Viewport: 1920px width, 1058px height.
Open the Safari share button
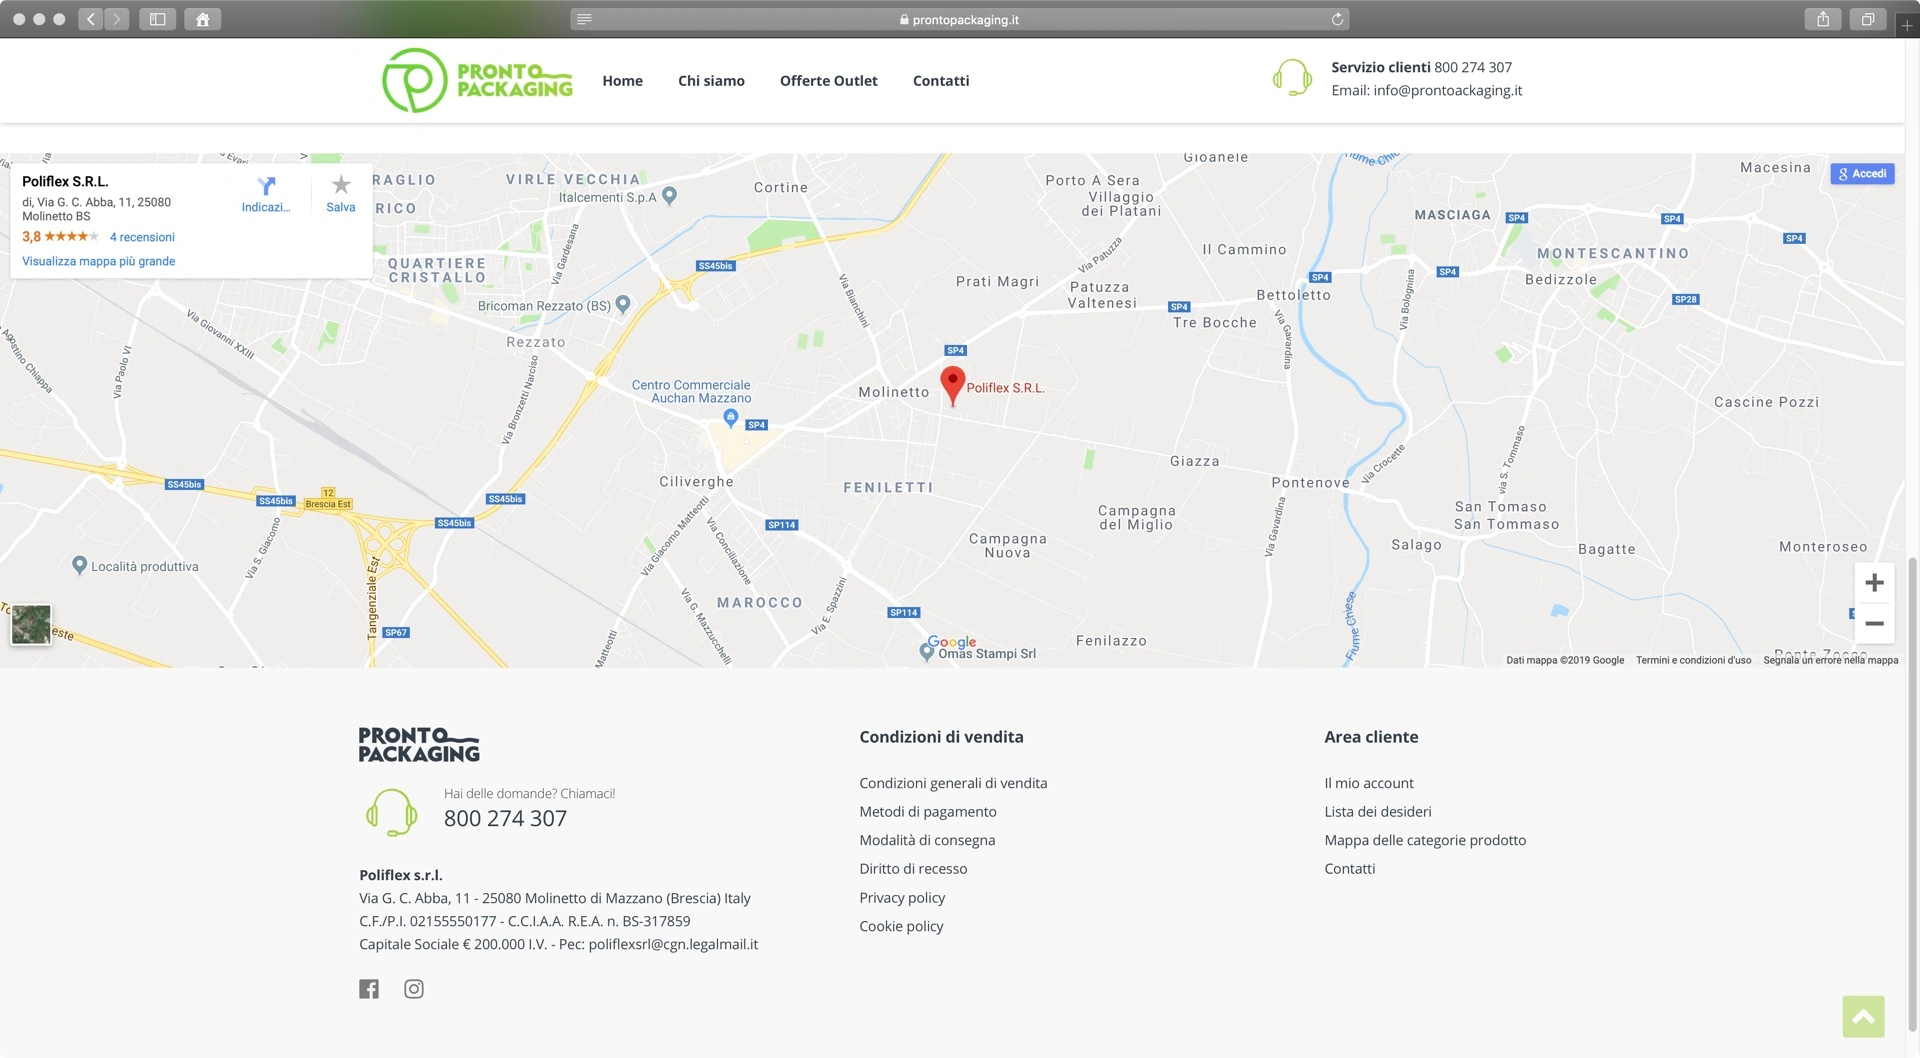coord(1823,19)
